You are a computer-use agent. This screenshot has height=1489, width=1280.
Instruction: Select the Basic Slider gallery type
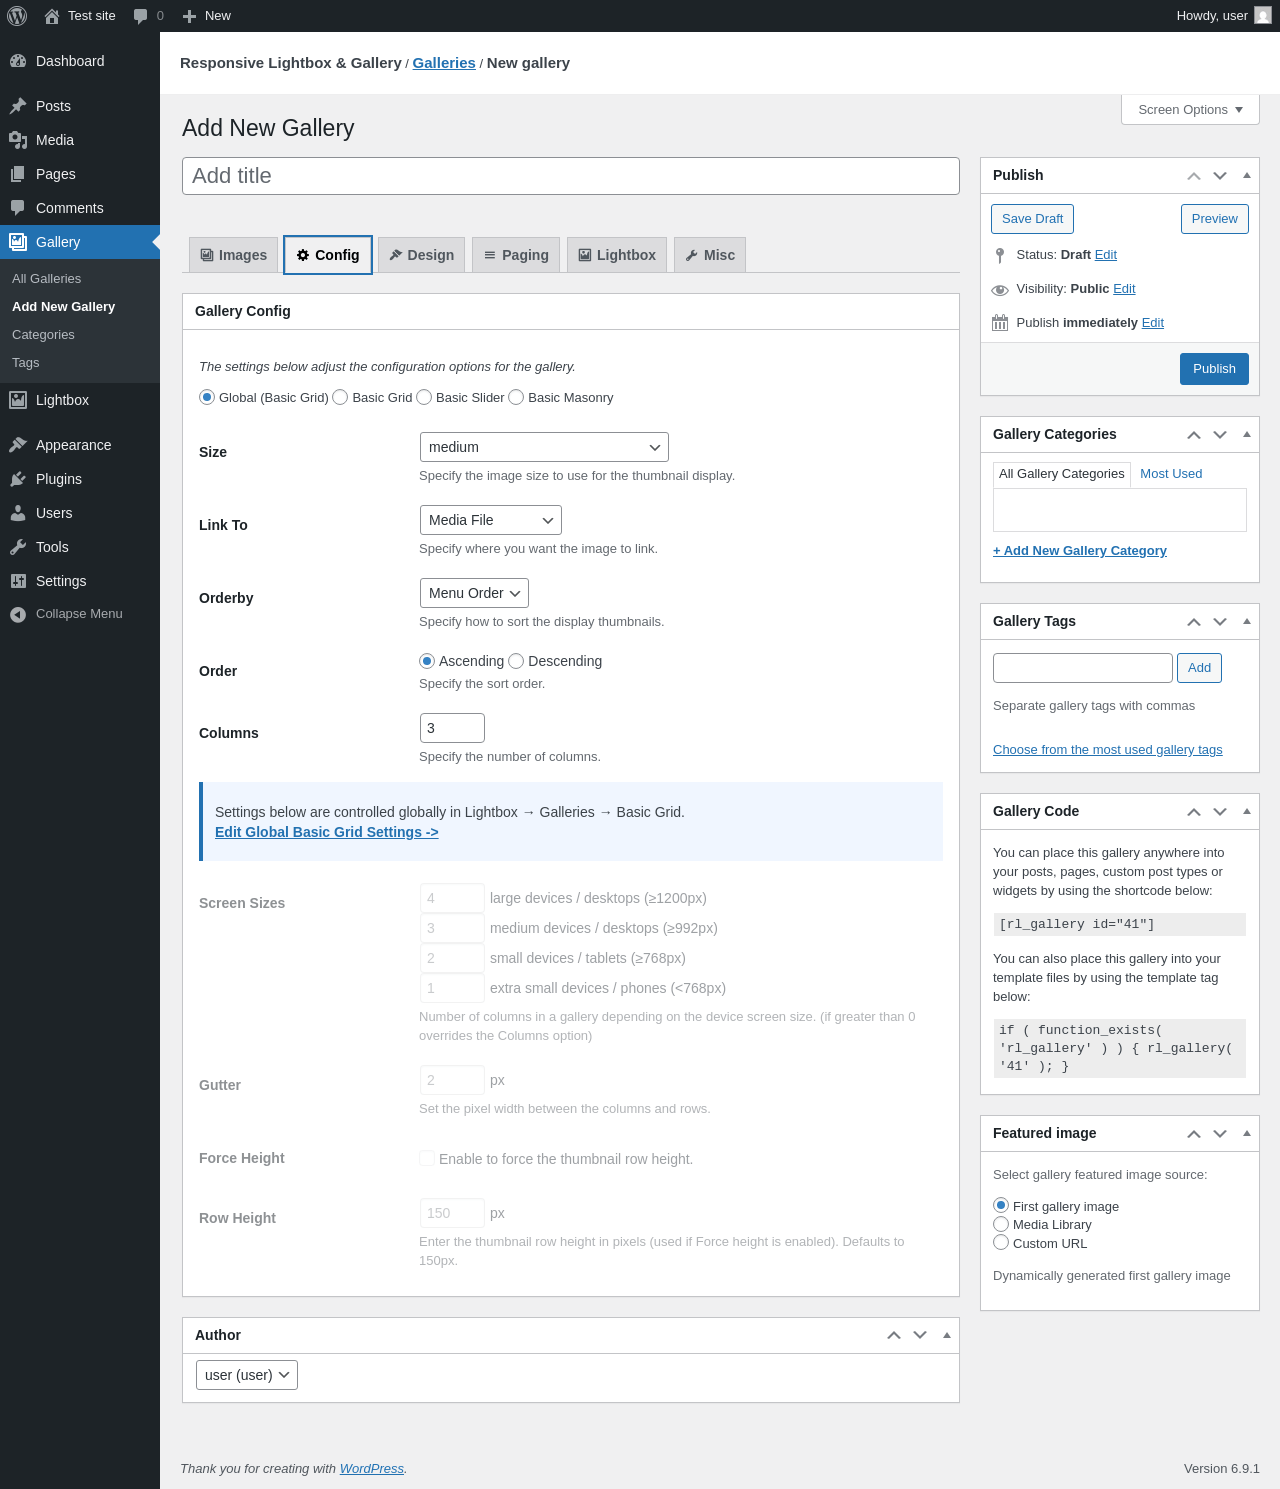424,397
